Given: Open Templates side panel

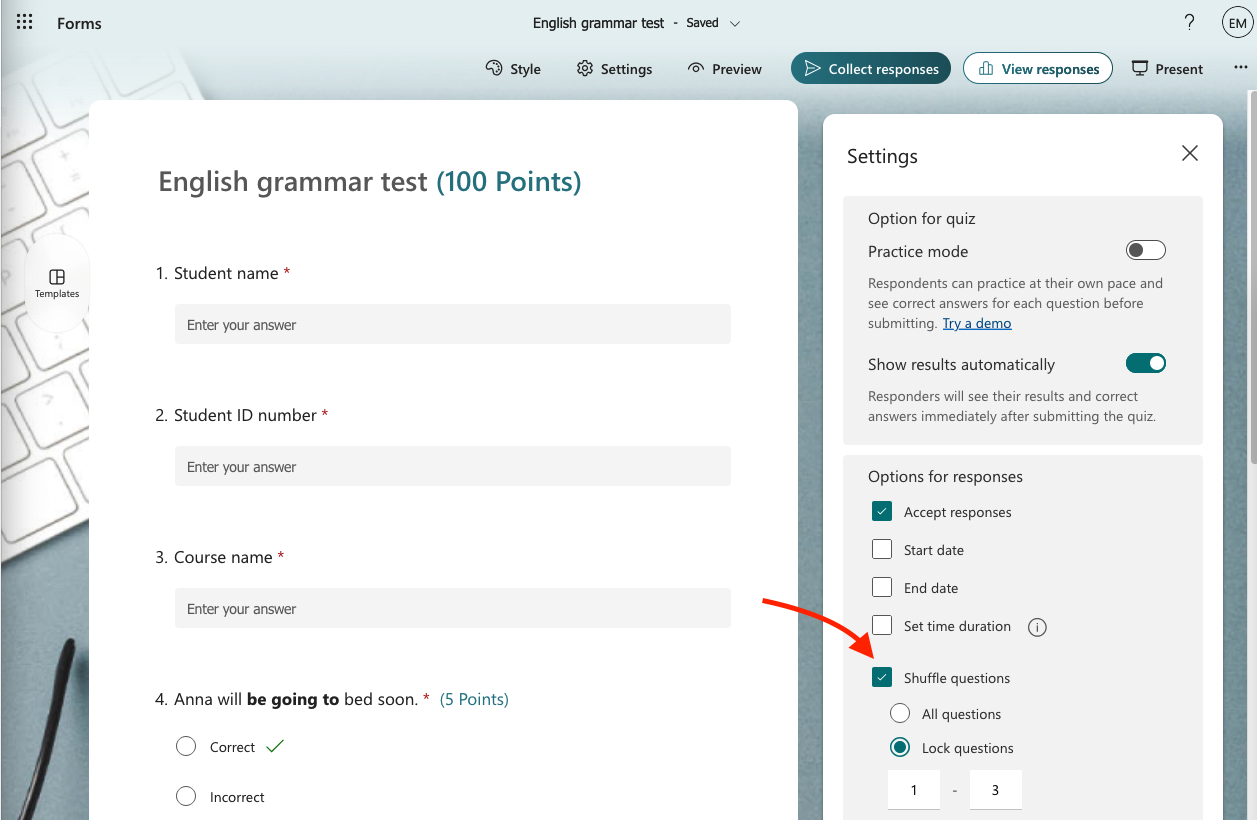Looking at the screenshot, I should [x=57, y=283].
